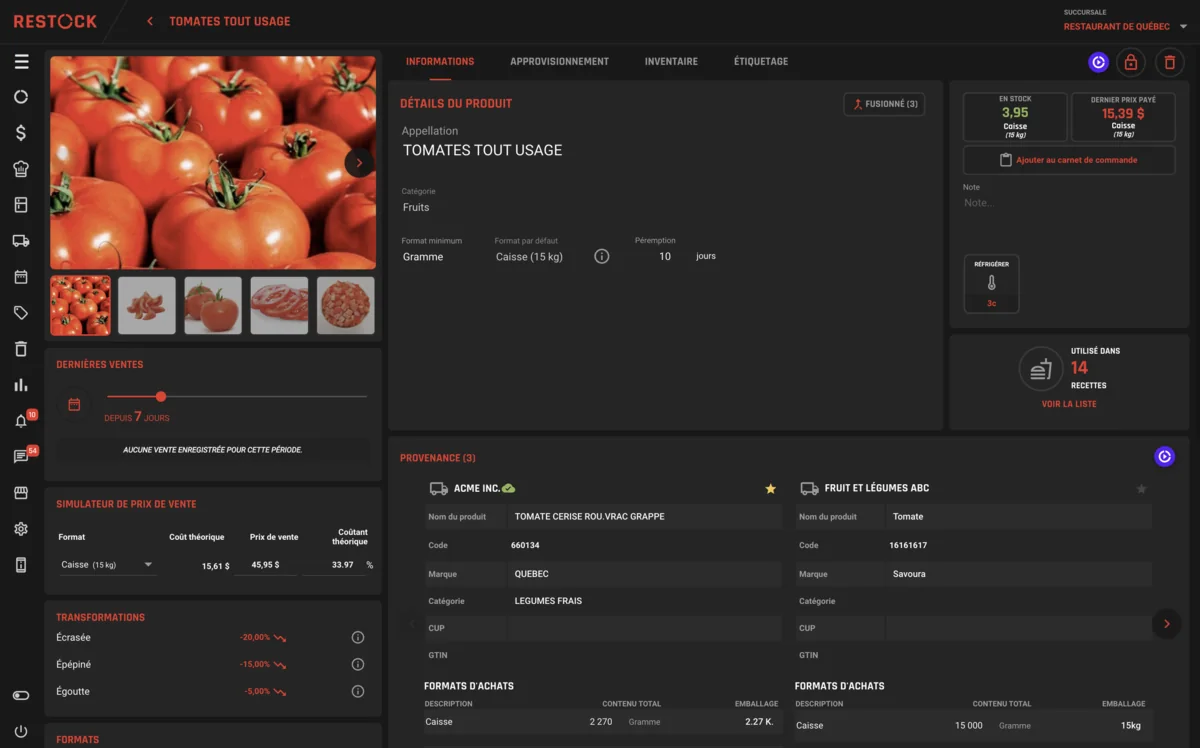Open the bar chart reports section
1200x748 pixels.
pos(21,385)
